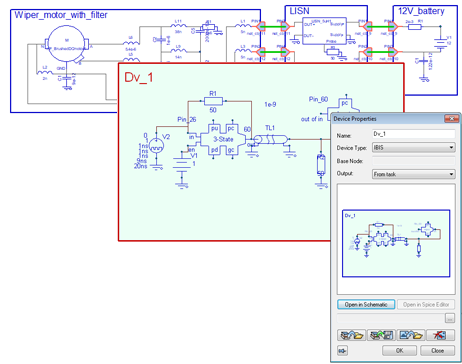Select the 12V_battery block title
462x364 pixels.
(421, 11)
